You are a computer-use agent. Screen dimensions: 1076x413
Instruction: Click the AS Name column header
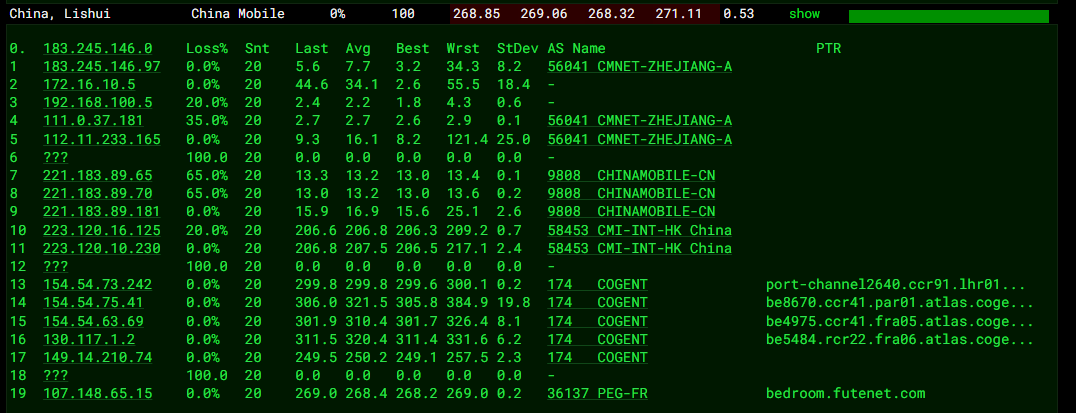[x=576, y=49]
